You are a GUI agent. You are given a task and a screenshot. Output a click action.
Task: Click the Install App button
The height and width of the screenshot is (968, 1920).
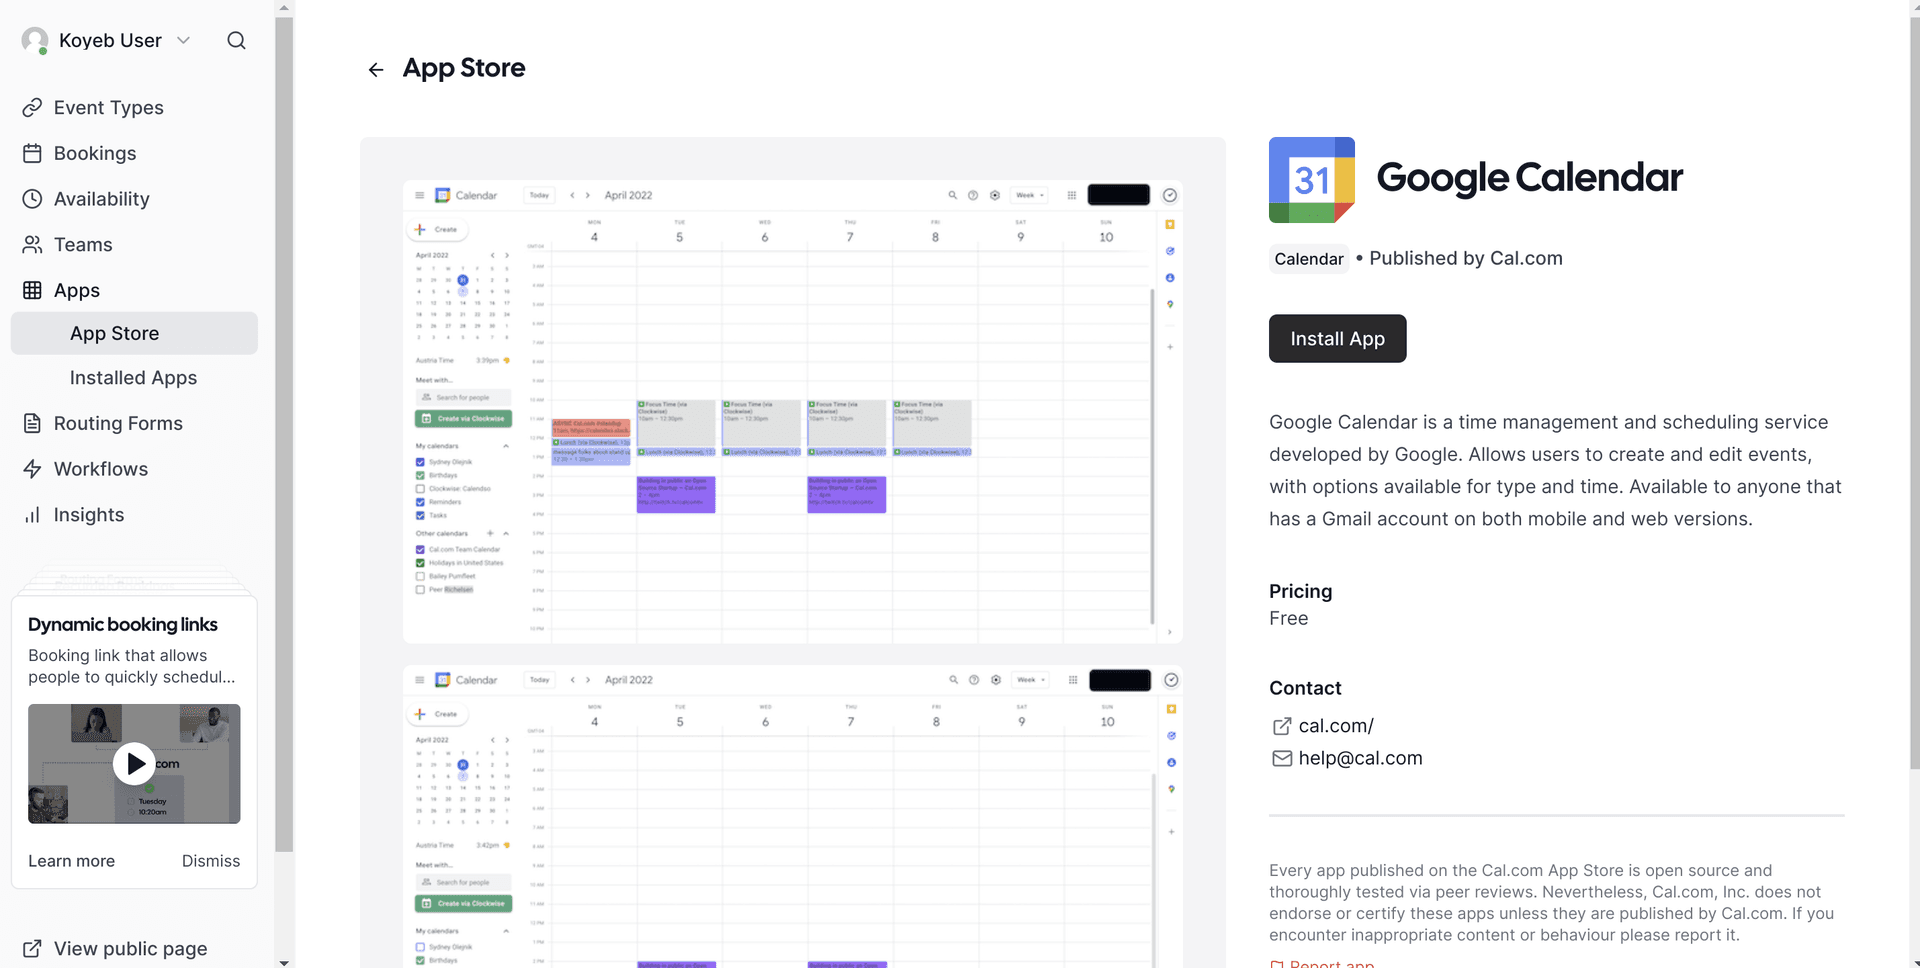coord(1337,338)
